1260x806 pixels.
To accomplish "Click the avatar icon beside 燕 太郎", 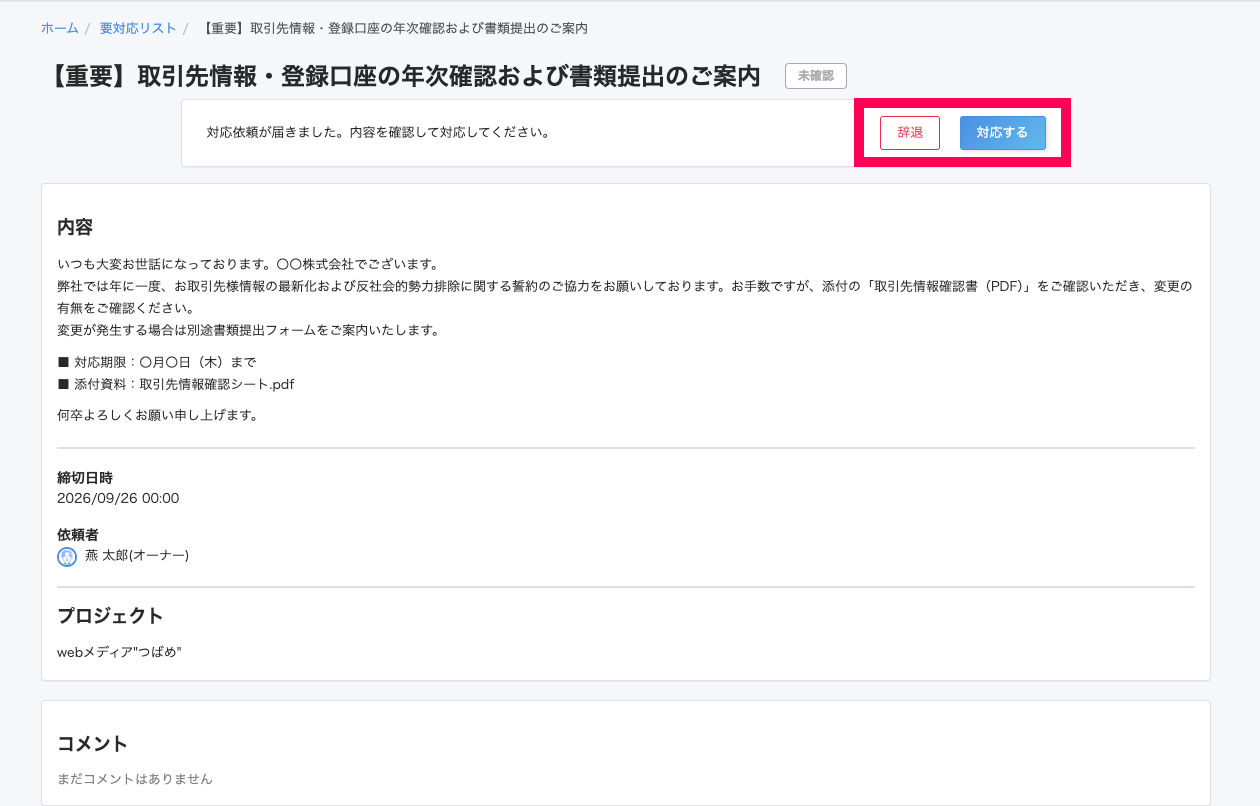I will point(67,557).
